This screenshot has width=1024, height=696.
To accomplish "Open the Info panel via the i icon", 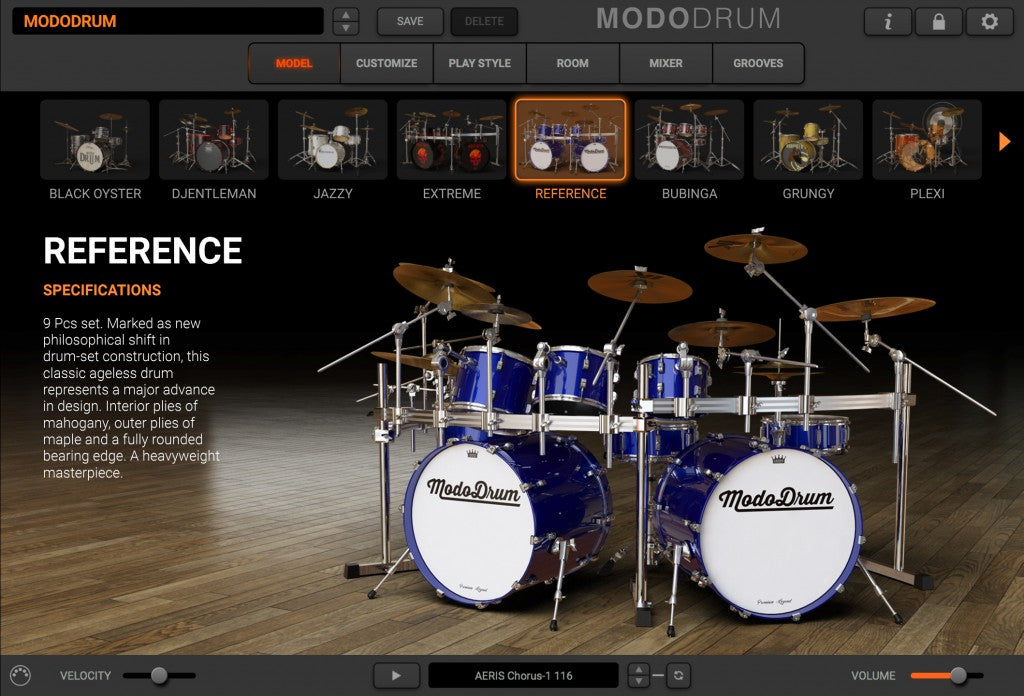I will 888,21.
